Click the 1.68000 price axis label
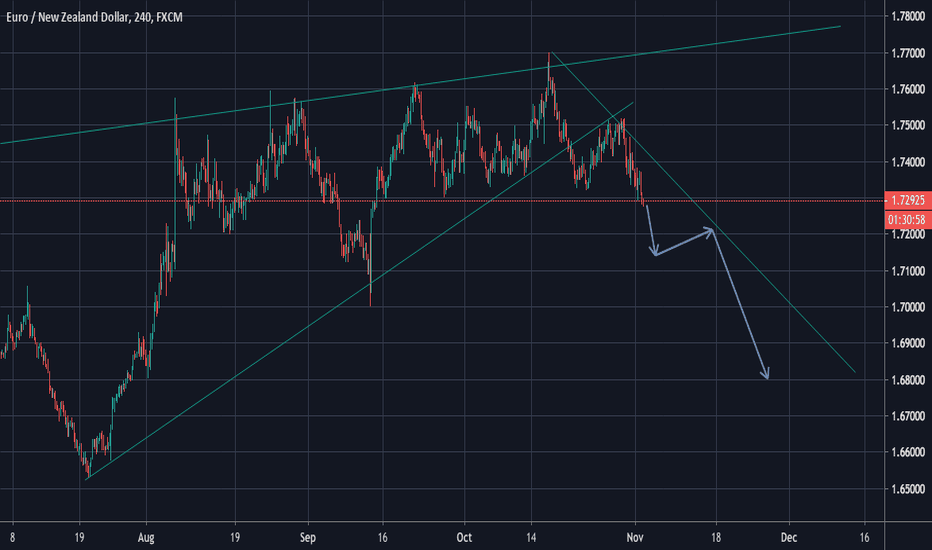 click(x=908, y=380)
